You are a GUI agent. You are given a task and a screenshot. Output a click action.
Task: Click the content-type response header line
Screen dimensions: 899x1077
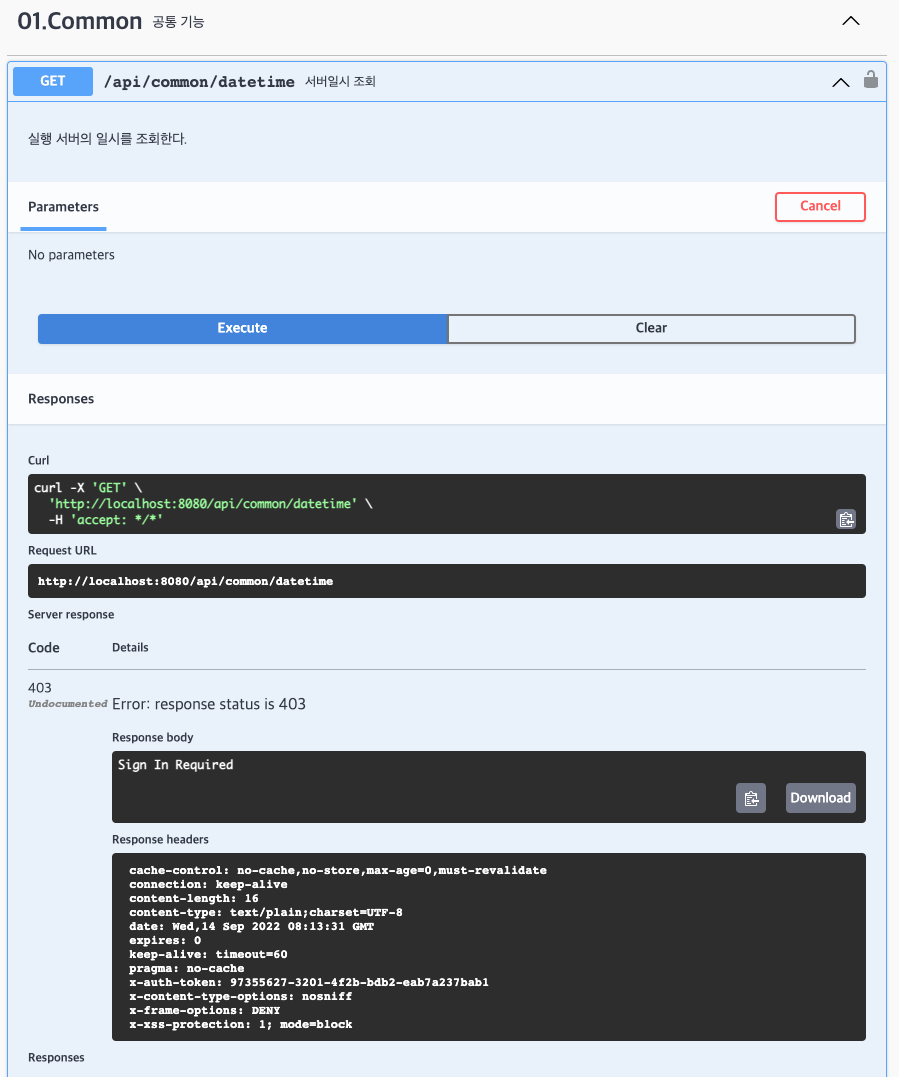tap(266, 912)
